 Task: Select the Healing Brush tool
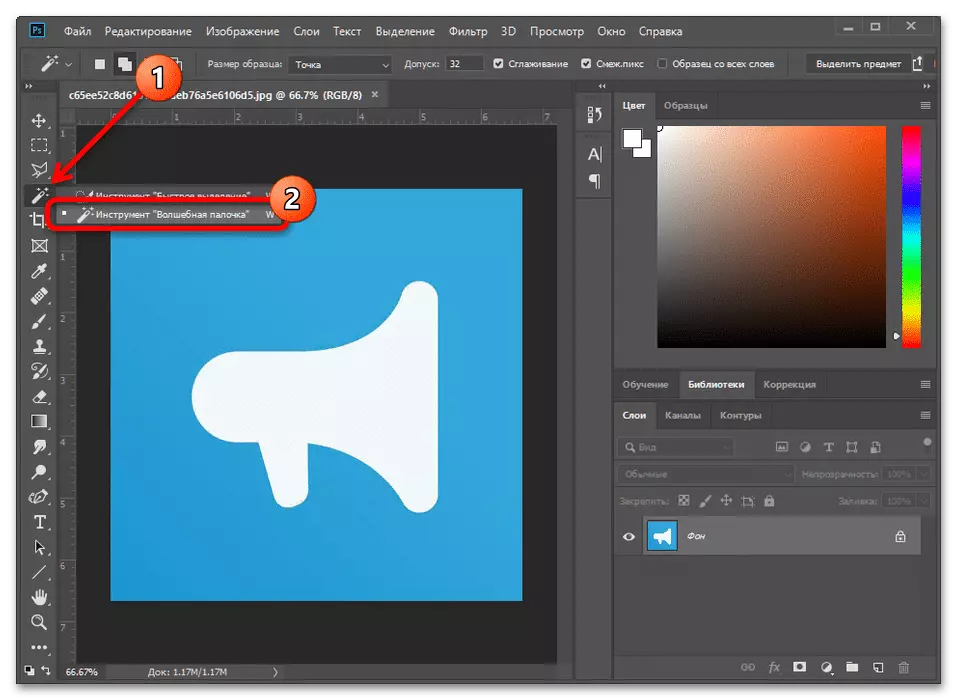click(39, 297)
